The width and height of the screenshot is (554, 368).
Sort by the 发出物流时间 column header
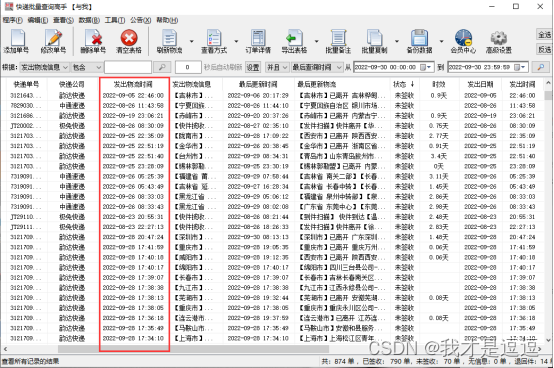133,84
